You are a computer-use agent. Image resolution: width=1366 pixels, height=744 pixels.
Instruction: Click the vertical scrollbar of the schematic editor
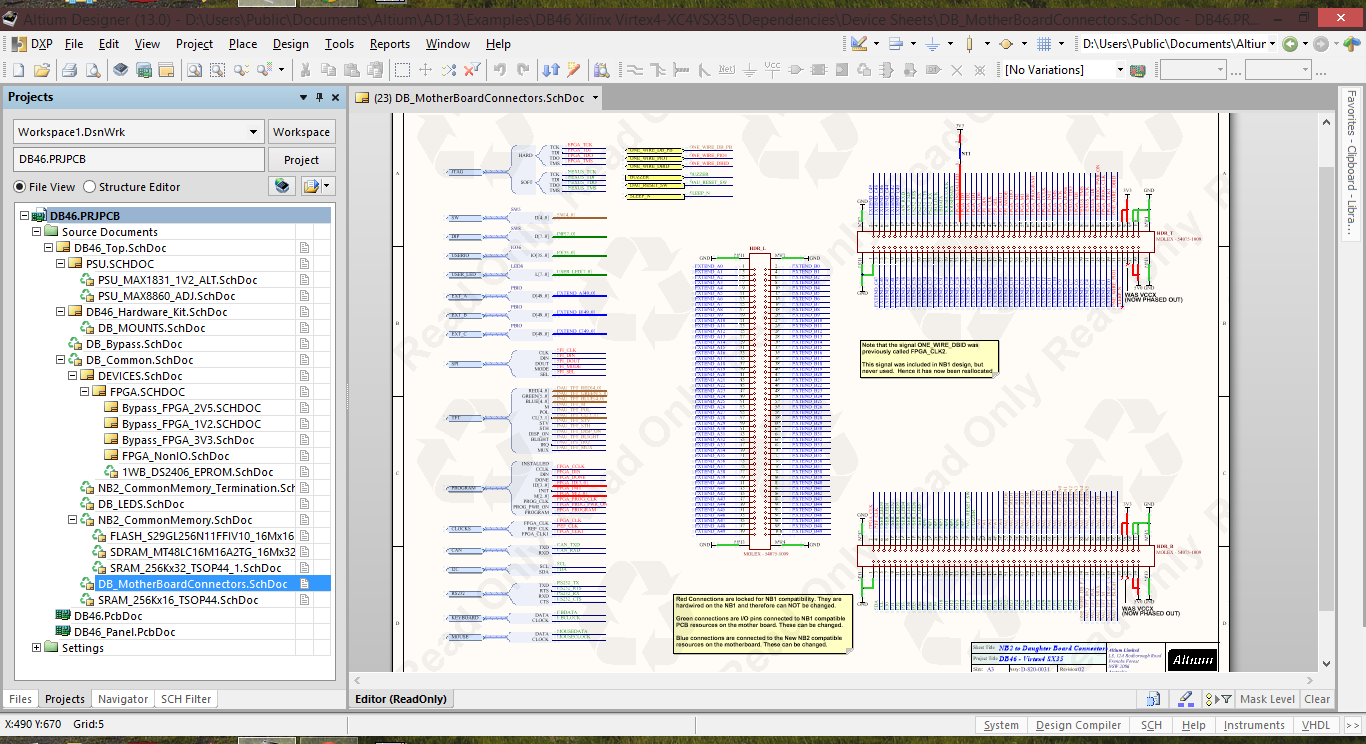[x=1326, y=390]
